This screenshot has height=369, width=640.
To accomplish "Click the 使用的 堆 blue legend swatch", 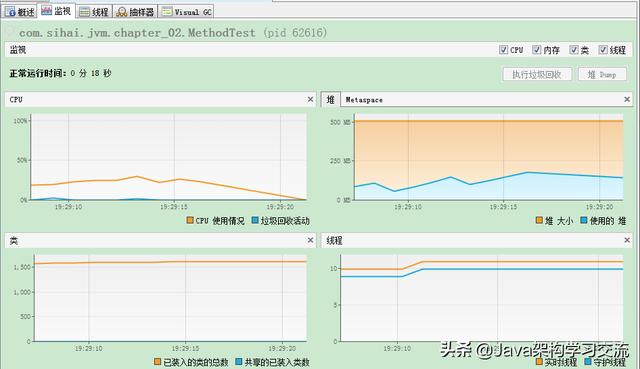I will click(x=584, y=220).
